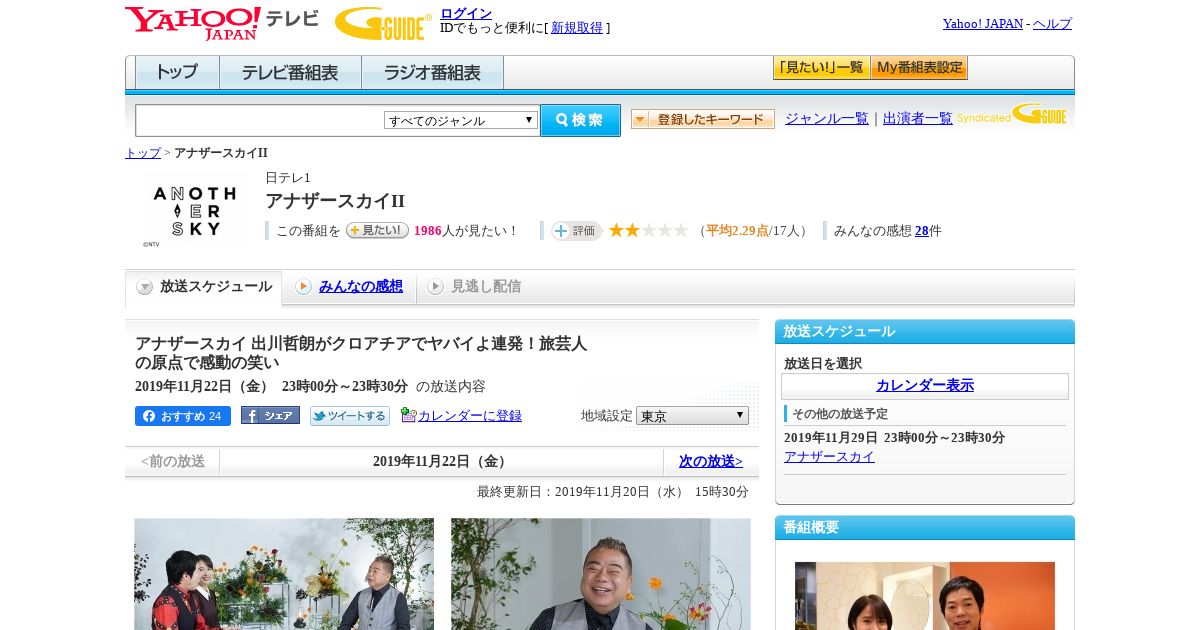Click the left program photo of studio guests
The image size is (1200, 630).
coord(284,574)
